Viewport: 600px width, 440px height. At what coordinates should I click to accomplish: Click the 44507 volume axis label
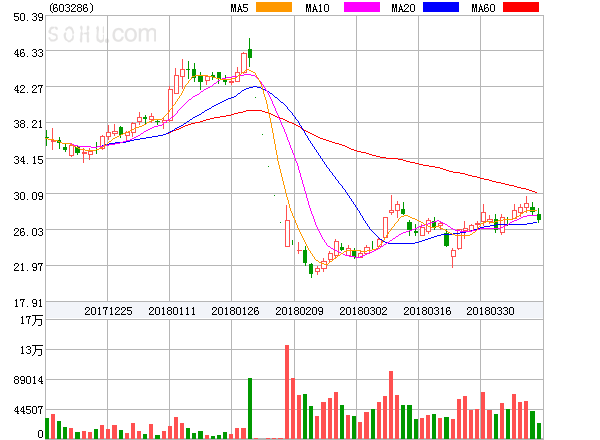click(28, 410)
